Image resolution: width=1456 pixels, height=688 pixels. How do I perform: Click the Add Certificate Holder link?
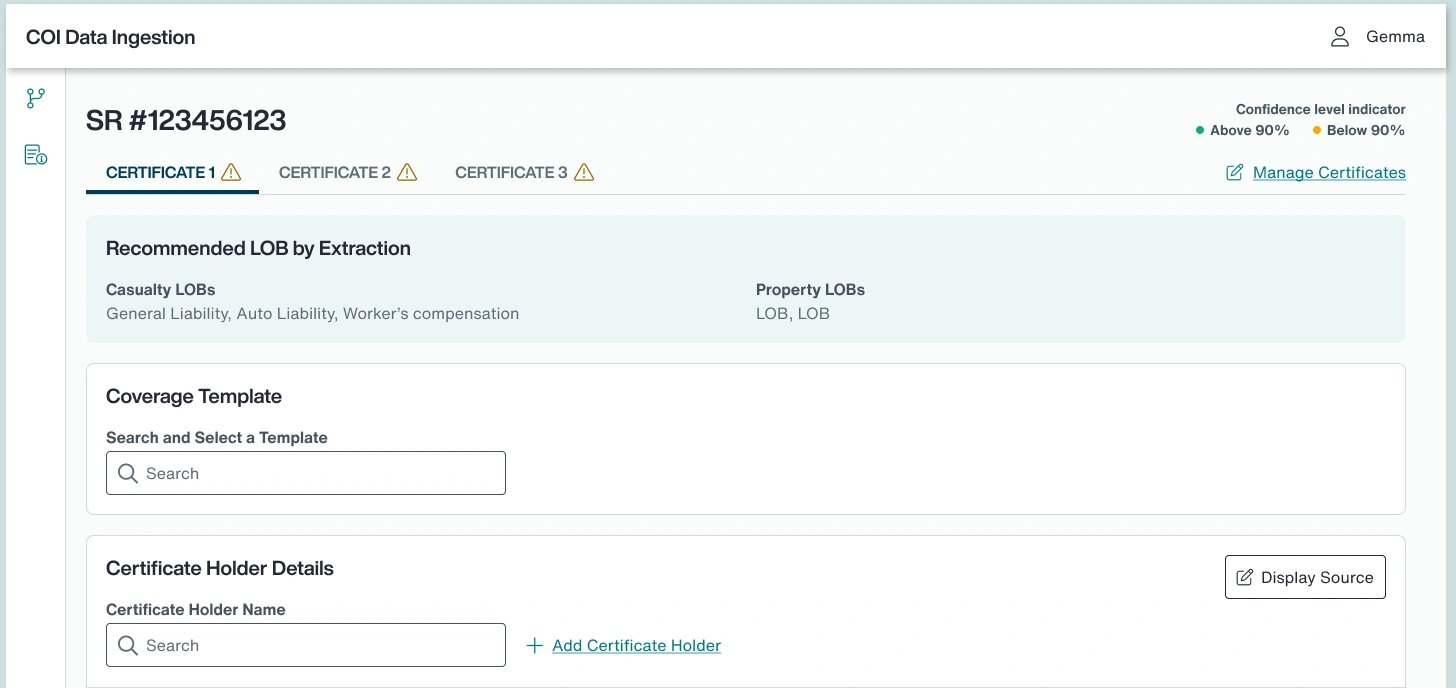pyautogui.click(x=636, y=646)
